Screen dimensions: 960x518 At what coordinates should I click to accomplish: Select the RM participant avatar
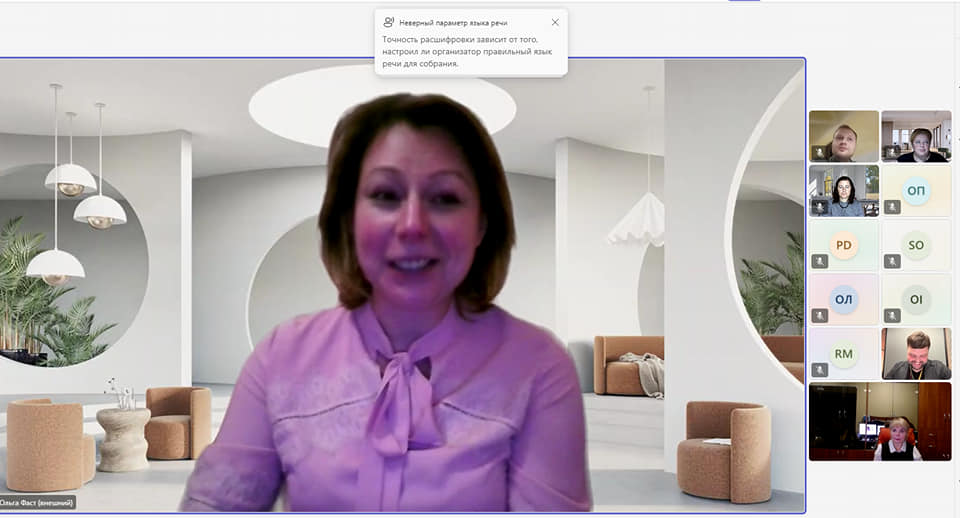point(844,353)
